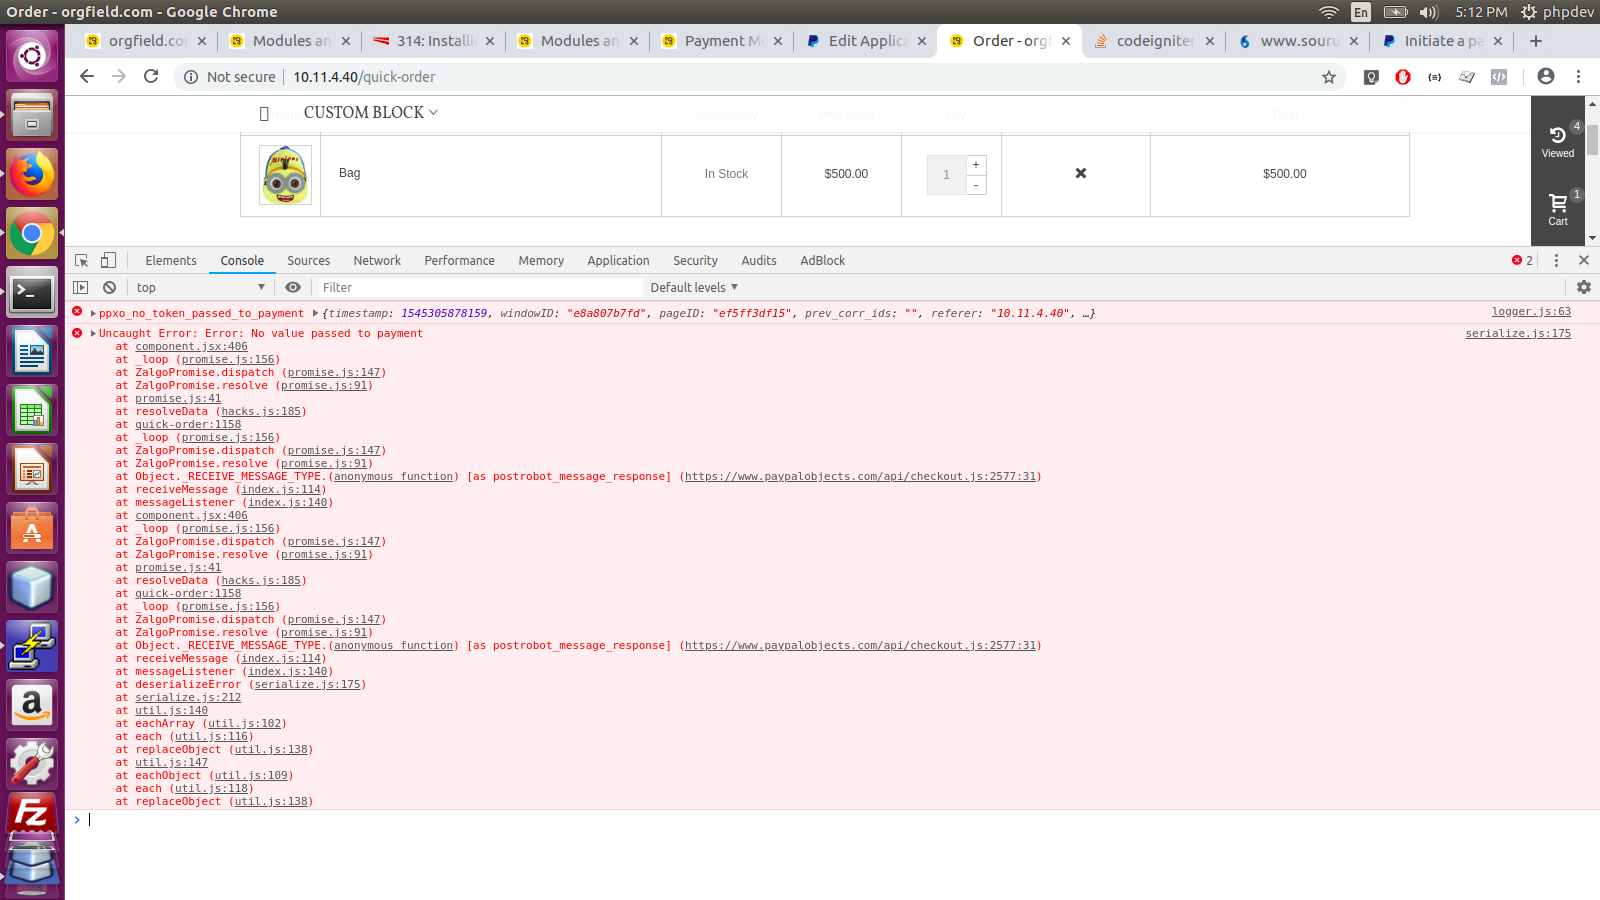Clear the console messages
Image resolution: width=1600 pixels, height=900 pixels.
[109, 287]
